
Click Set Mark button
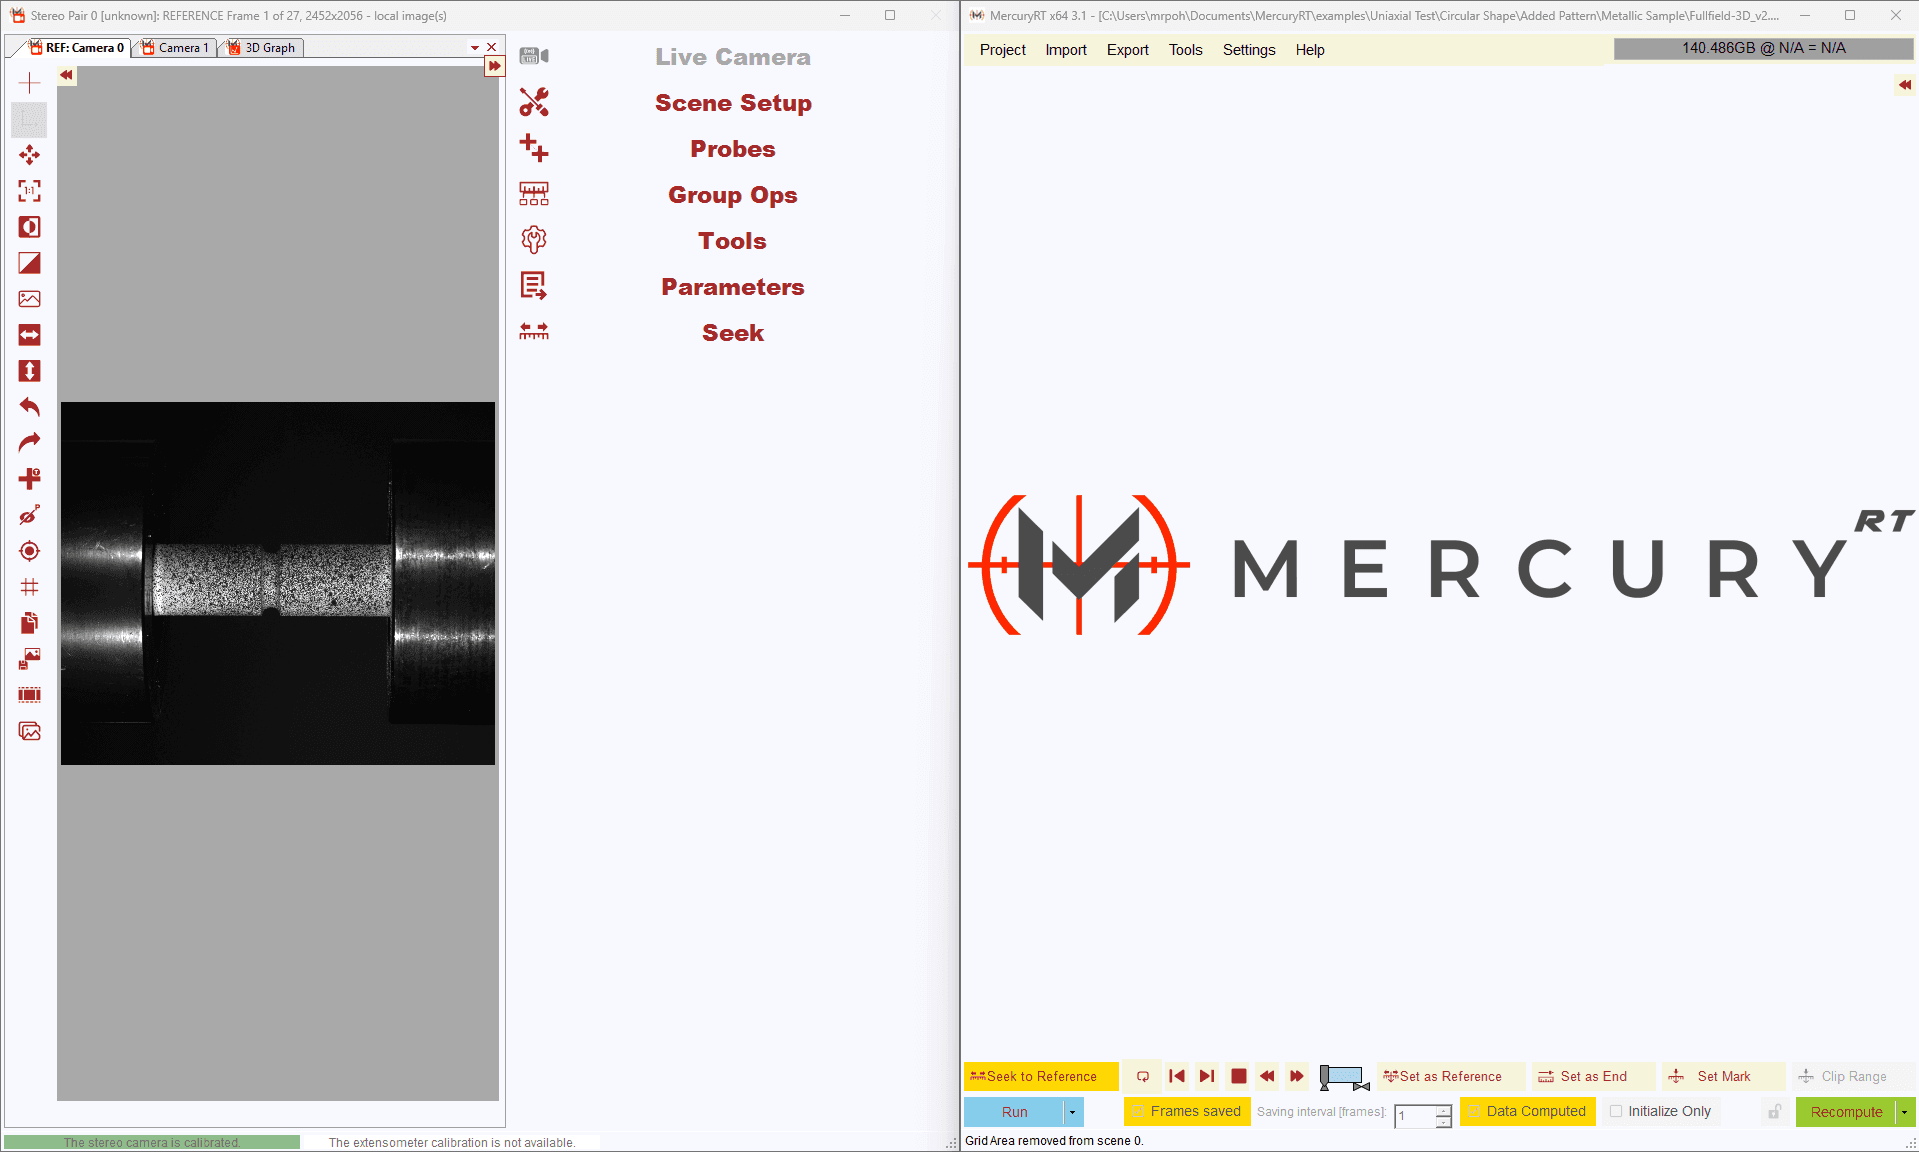click(1723, 1076)
